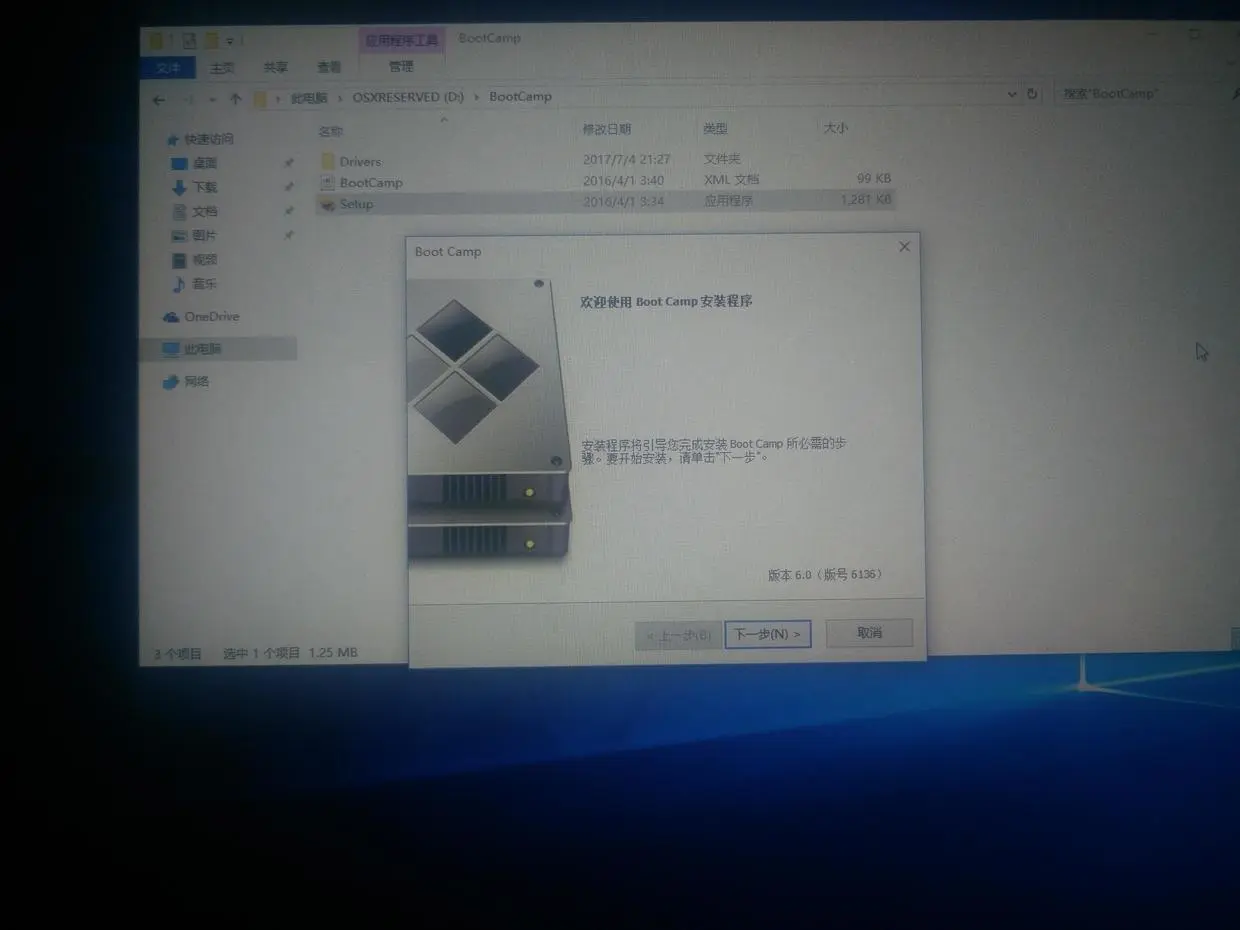This screenshot has height=930, width=1240.
Task: Open 桌面 in quick access
Action: click(x=205, y=163)
